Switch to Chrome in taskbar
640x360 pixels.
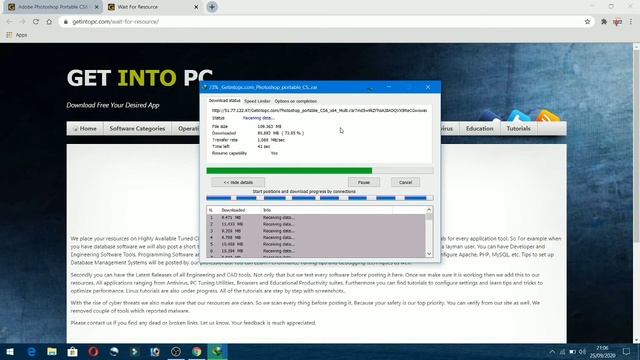coord(197,351)
